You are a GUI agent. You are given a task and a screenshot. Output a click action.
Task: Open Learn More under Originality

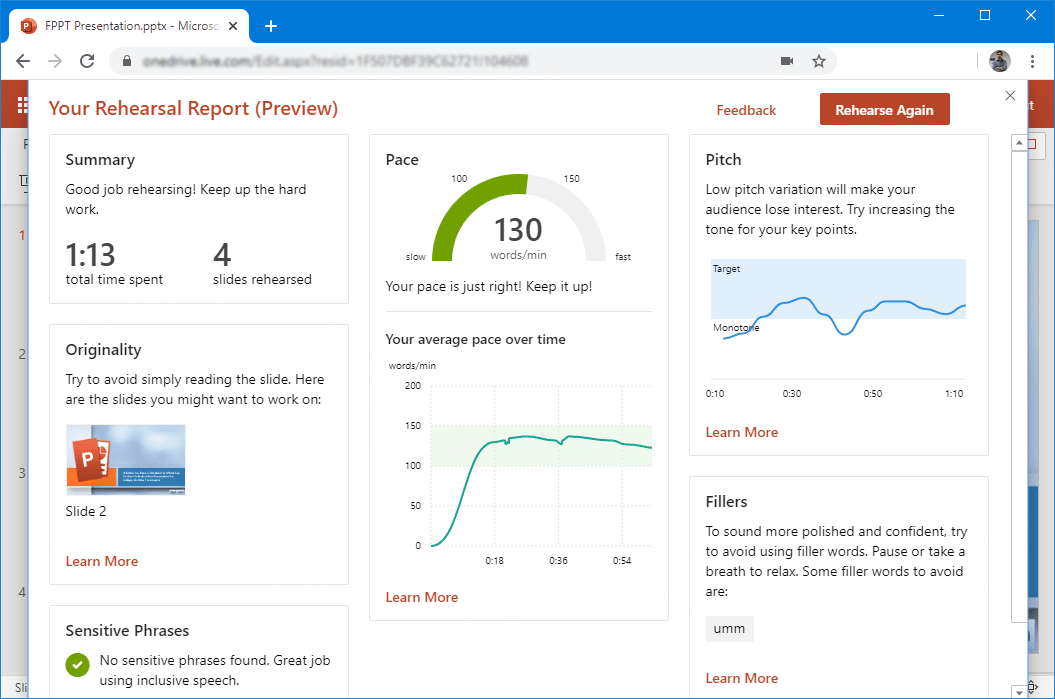102,561
